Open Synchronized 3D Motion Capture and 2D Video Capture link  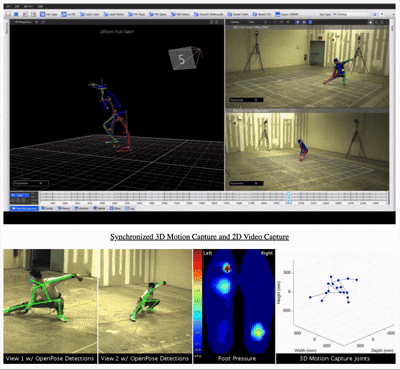click(x=199, y=237)
